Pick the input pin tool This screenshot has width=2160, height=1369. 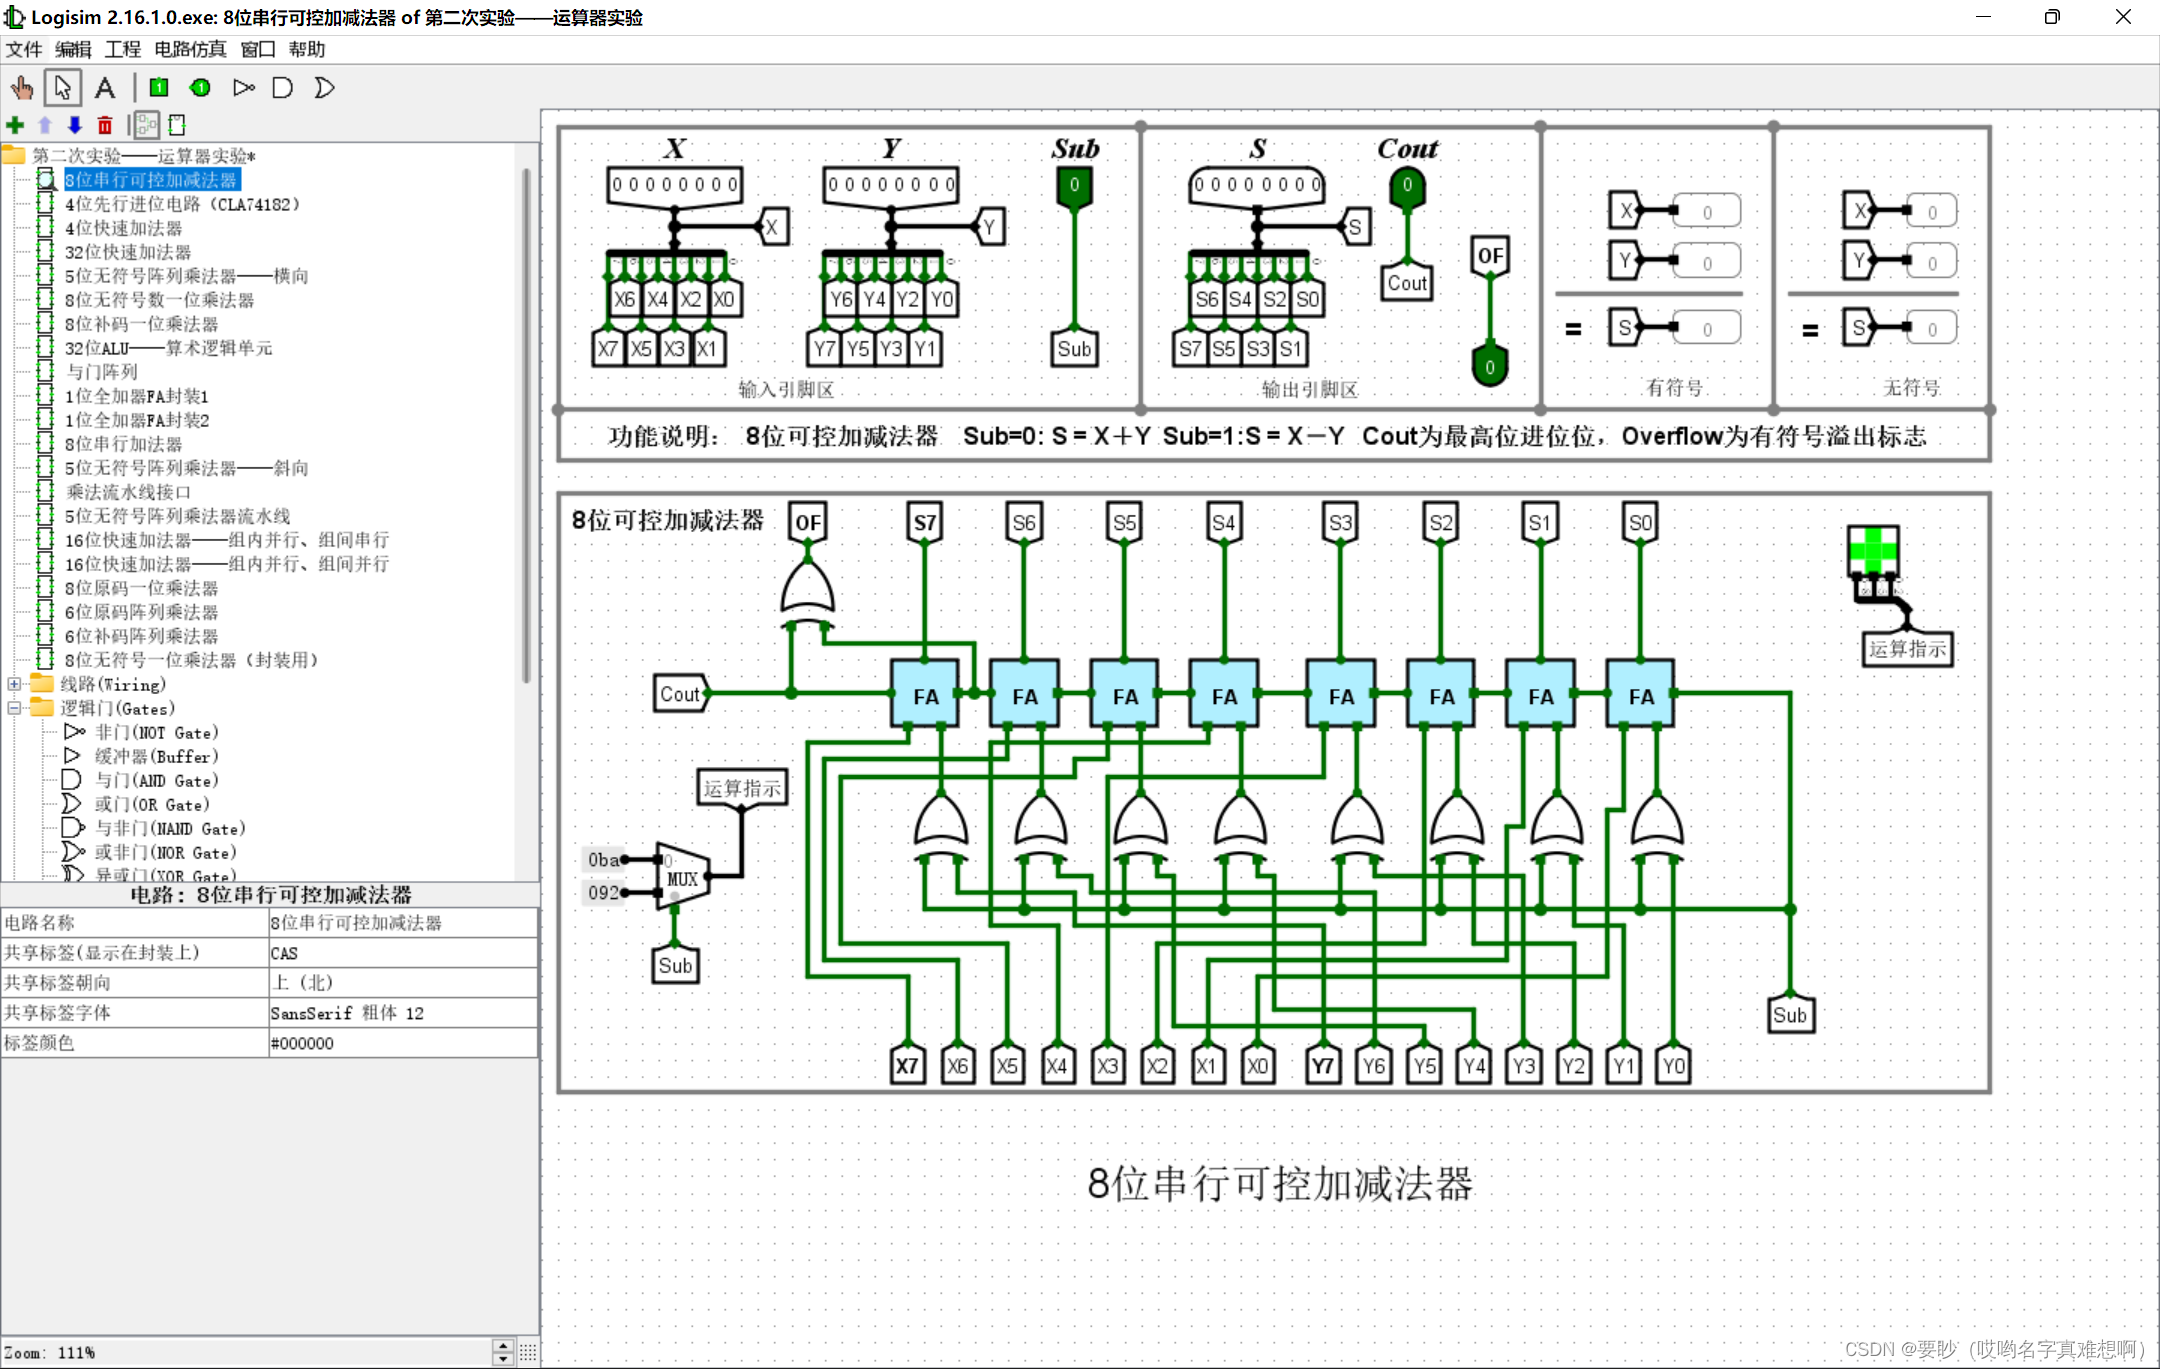pos(159,88)
